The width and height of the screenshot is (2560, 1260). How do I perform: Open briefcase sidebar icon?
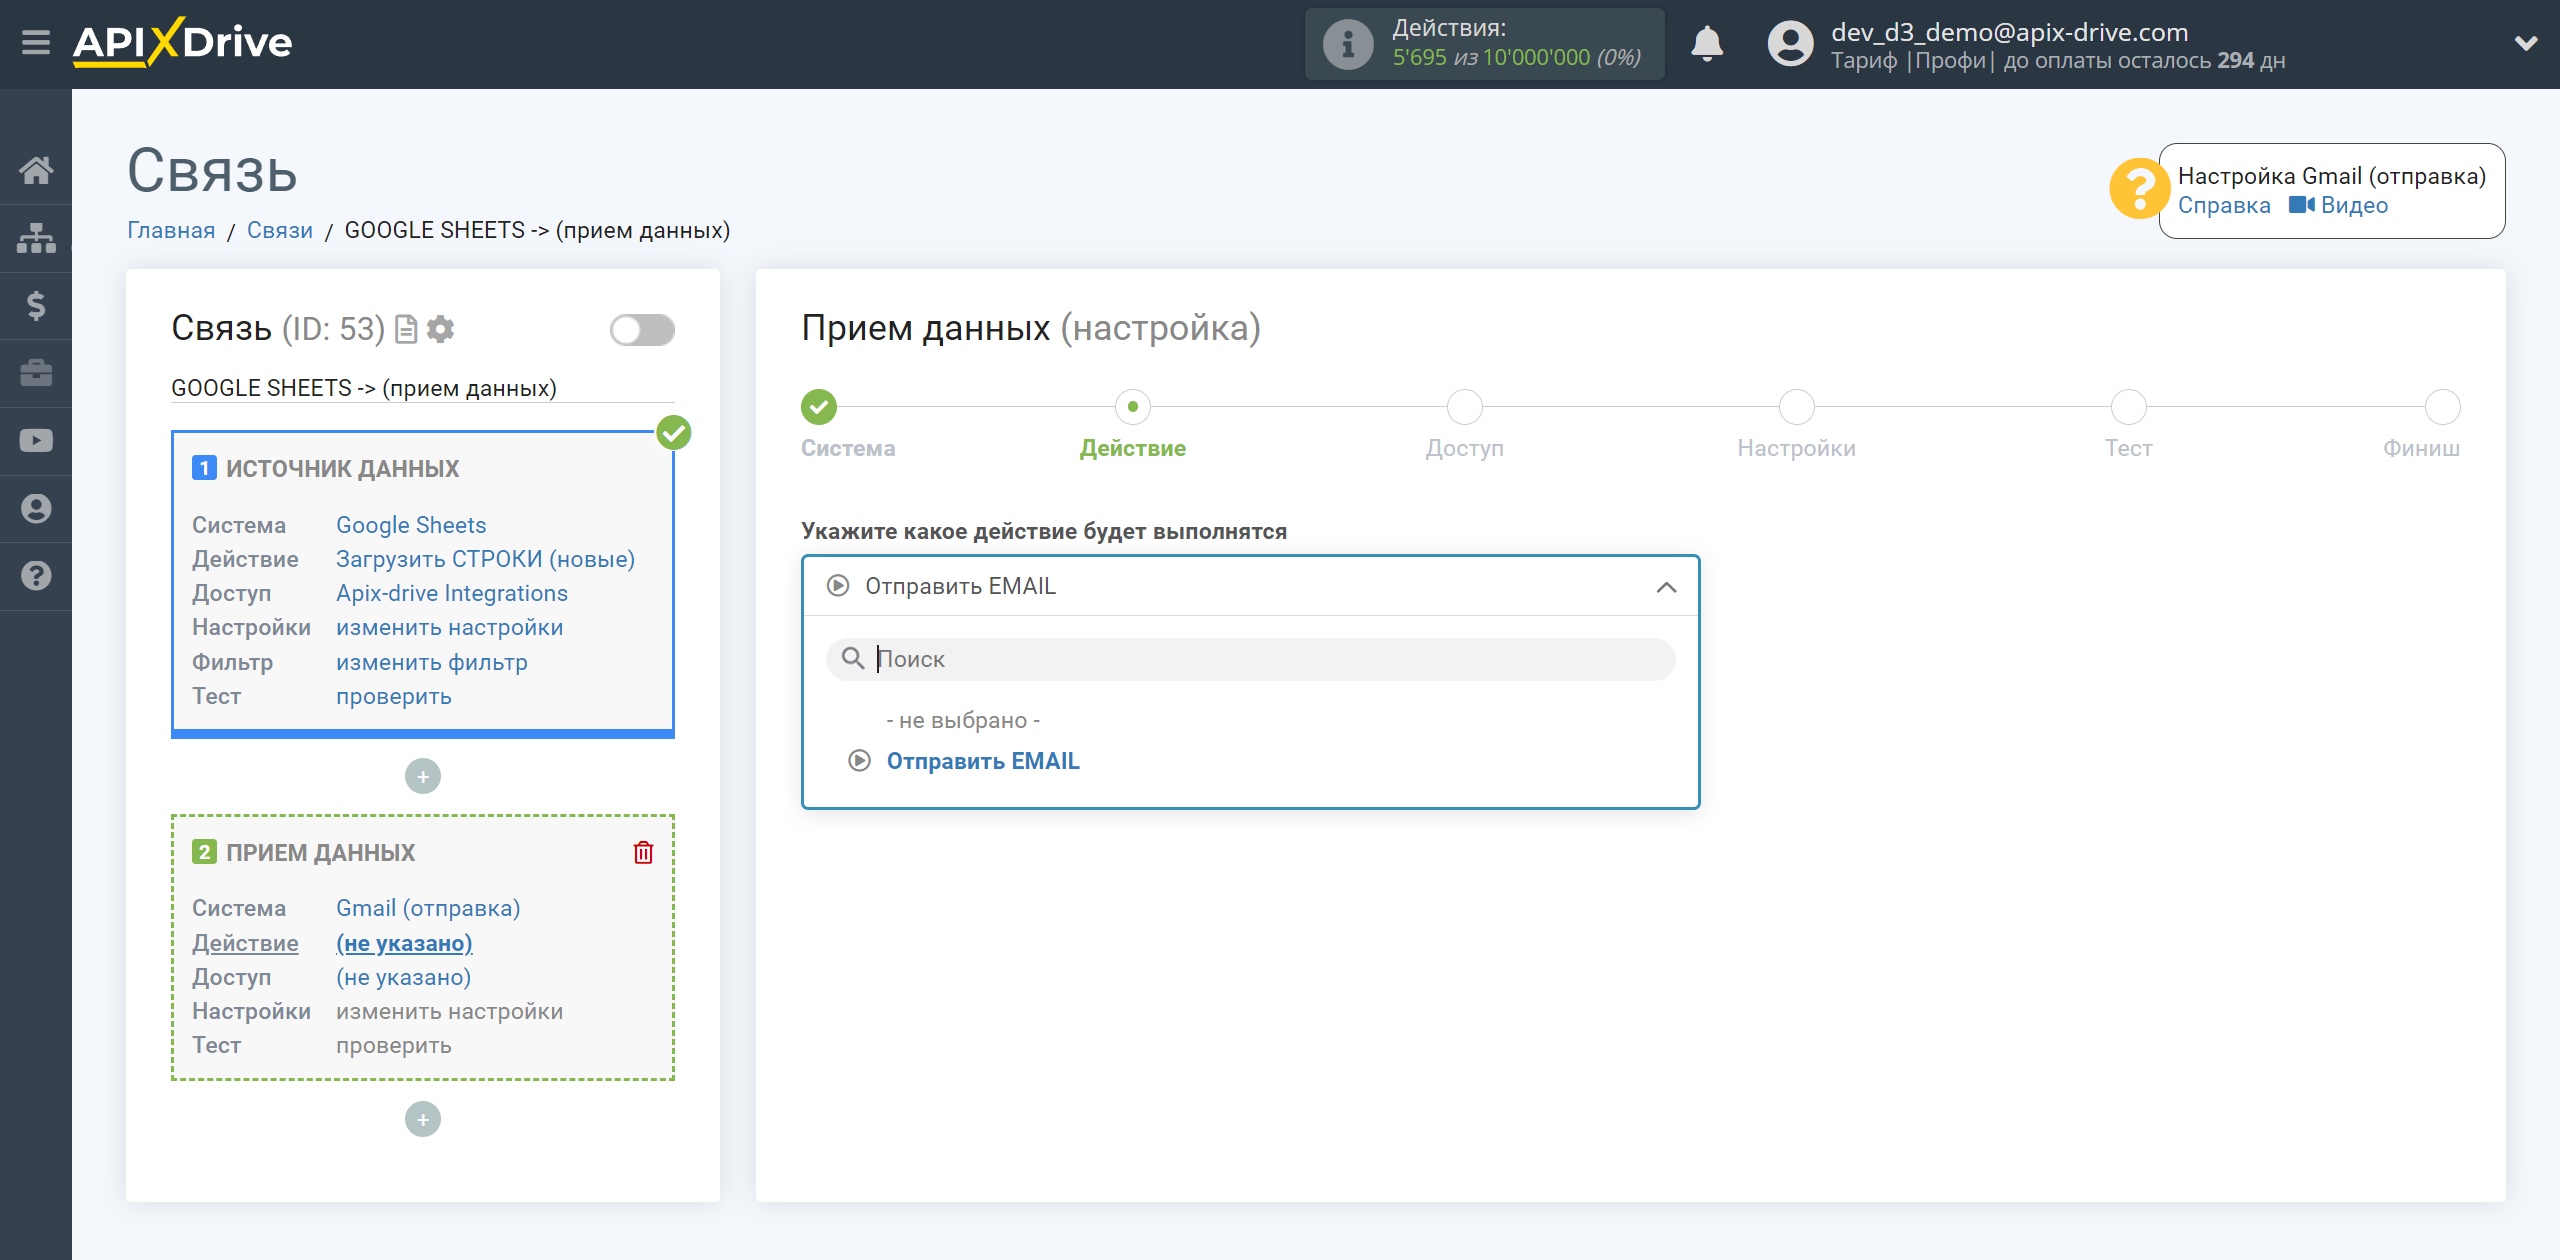(x=36, y=373)
